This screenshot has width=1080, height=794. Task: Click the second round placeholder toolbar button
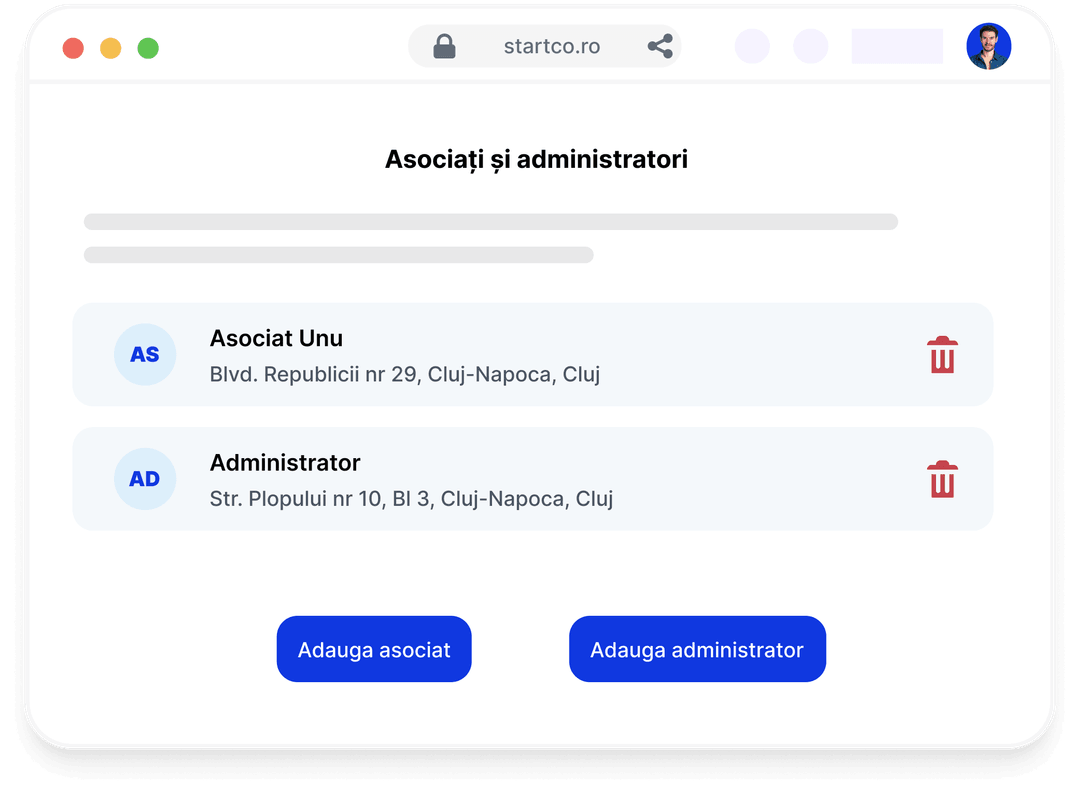[811, 47]
